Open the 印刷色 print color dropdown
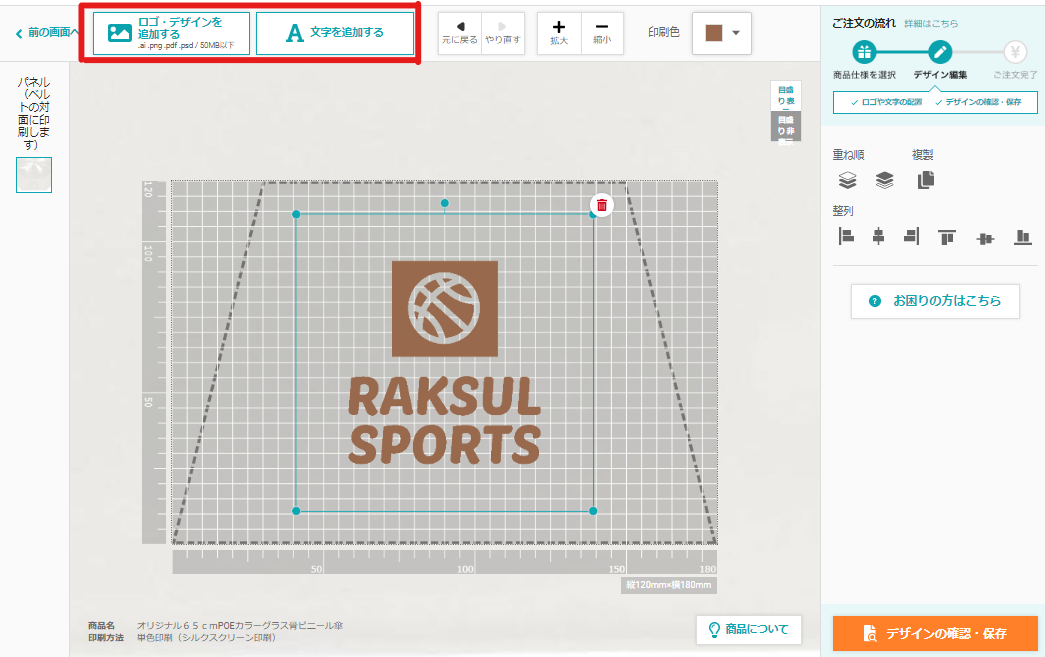This screenshot has height=657, width=1045. click(x=722, y=33)
